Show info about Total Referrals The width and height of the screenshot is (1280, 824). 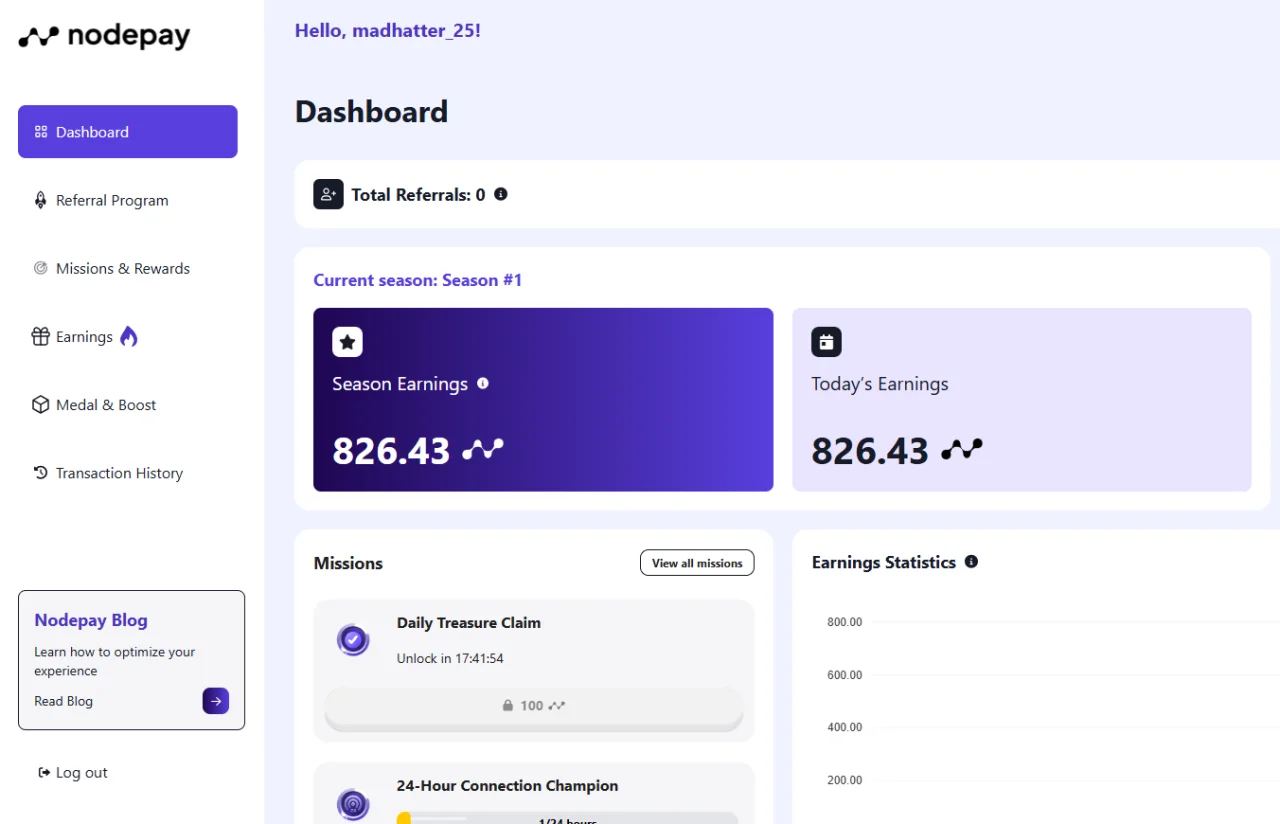[x=501, y=194]
